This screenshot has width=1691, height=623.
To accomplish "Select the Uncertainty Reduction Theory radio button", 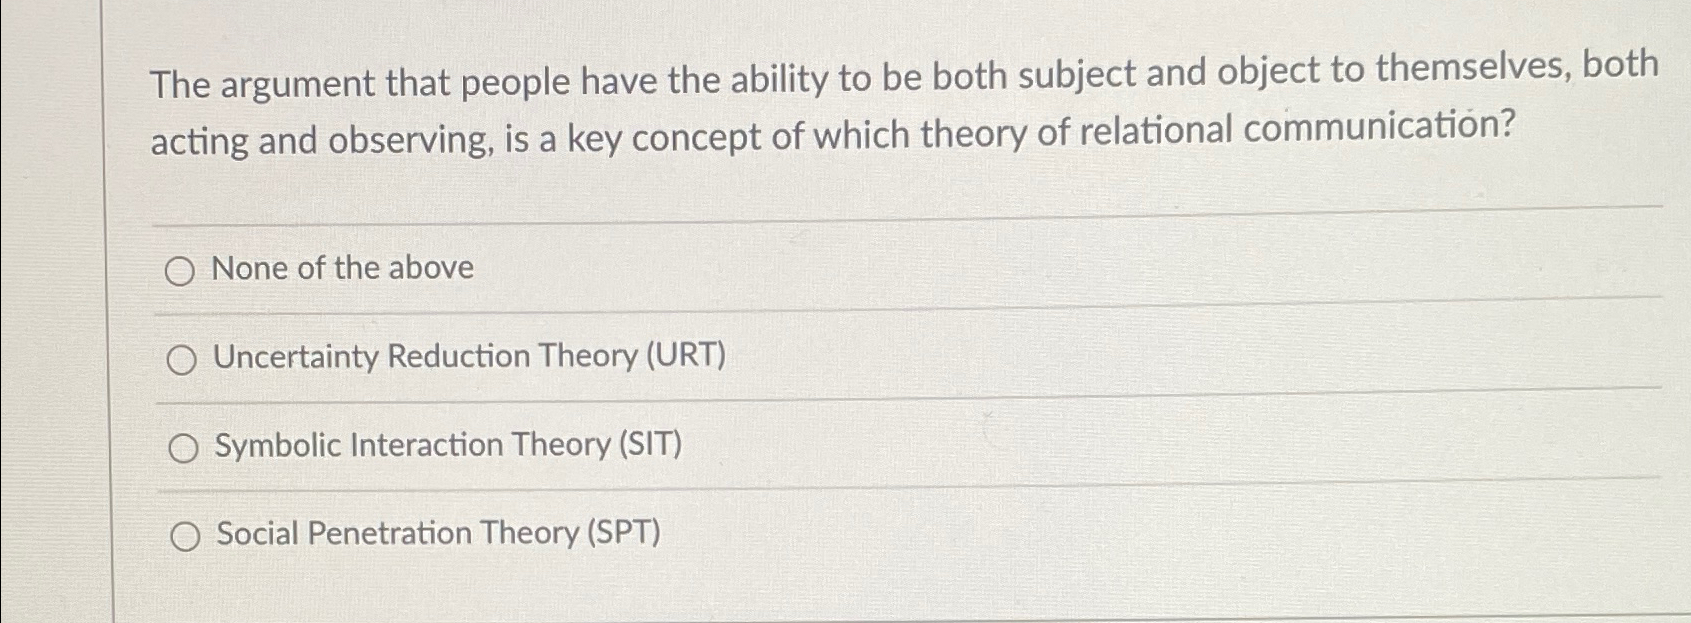I will 181,360.
